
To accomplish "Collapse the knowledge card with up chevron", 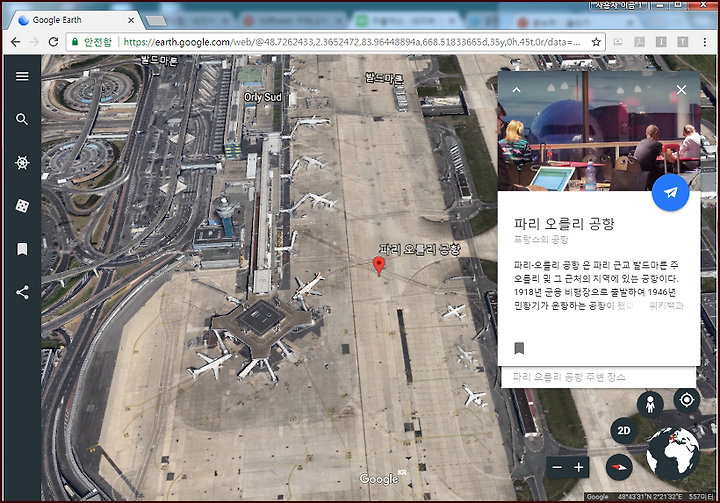I will coord(517,90).
